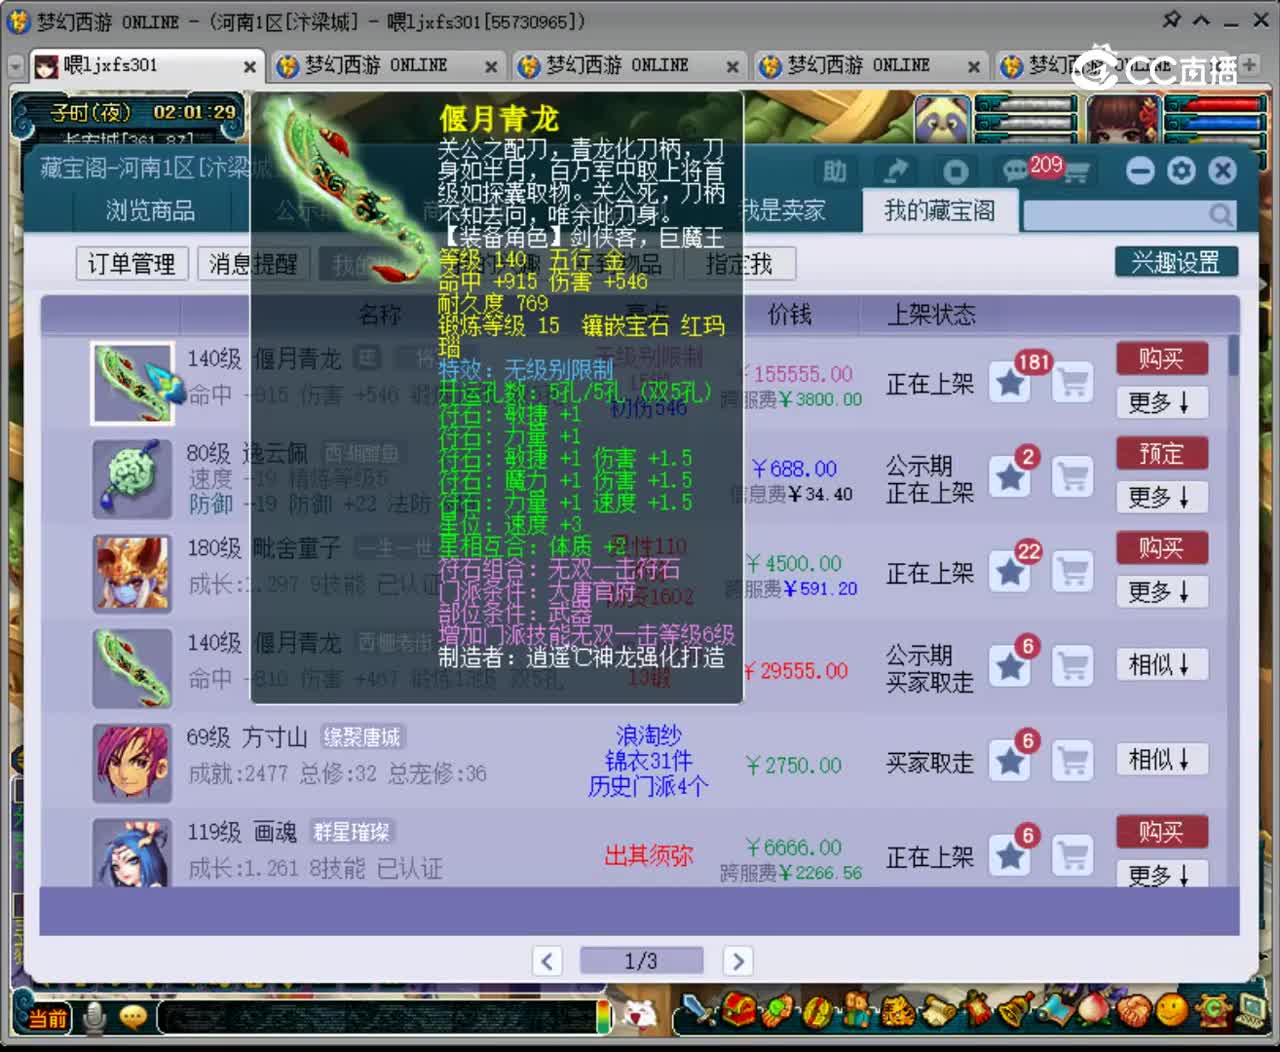Select the 喂1jxfs301 window tab

(146, 66)
